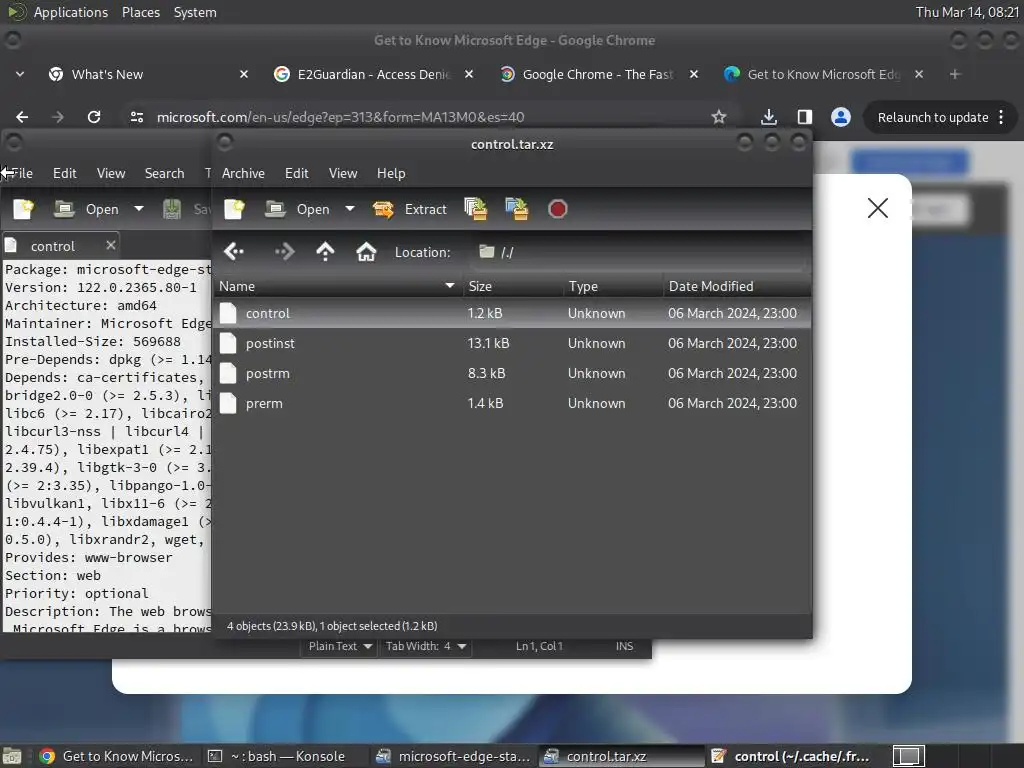1024x768 pixels.
Task: Open a new Chrome tab
Action: point(955,74)
